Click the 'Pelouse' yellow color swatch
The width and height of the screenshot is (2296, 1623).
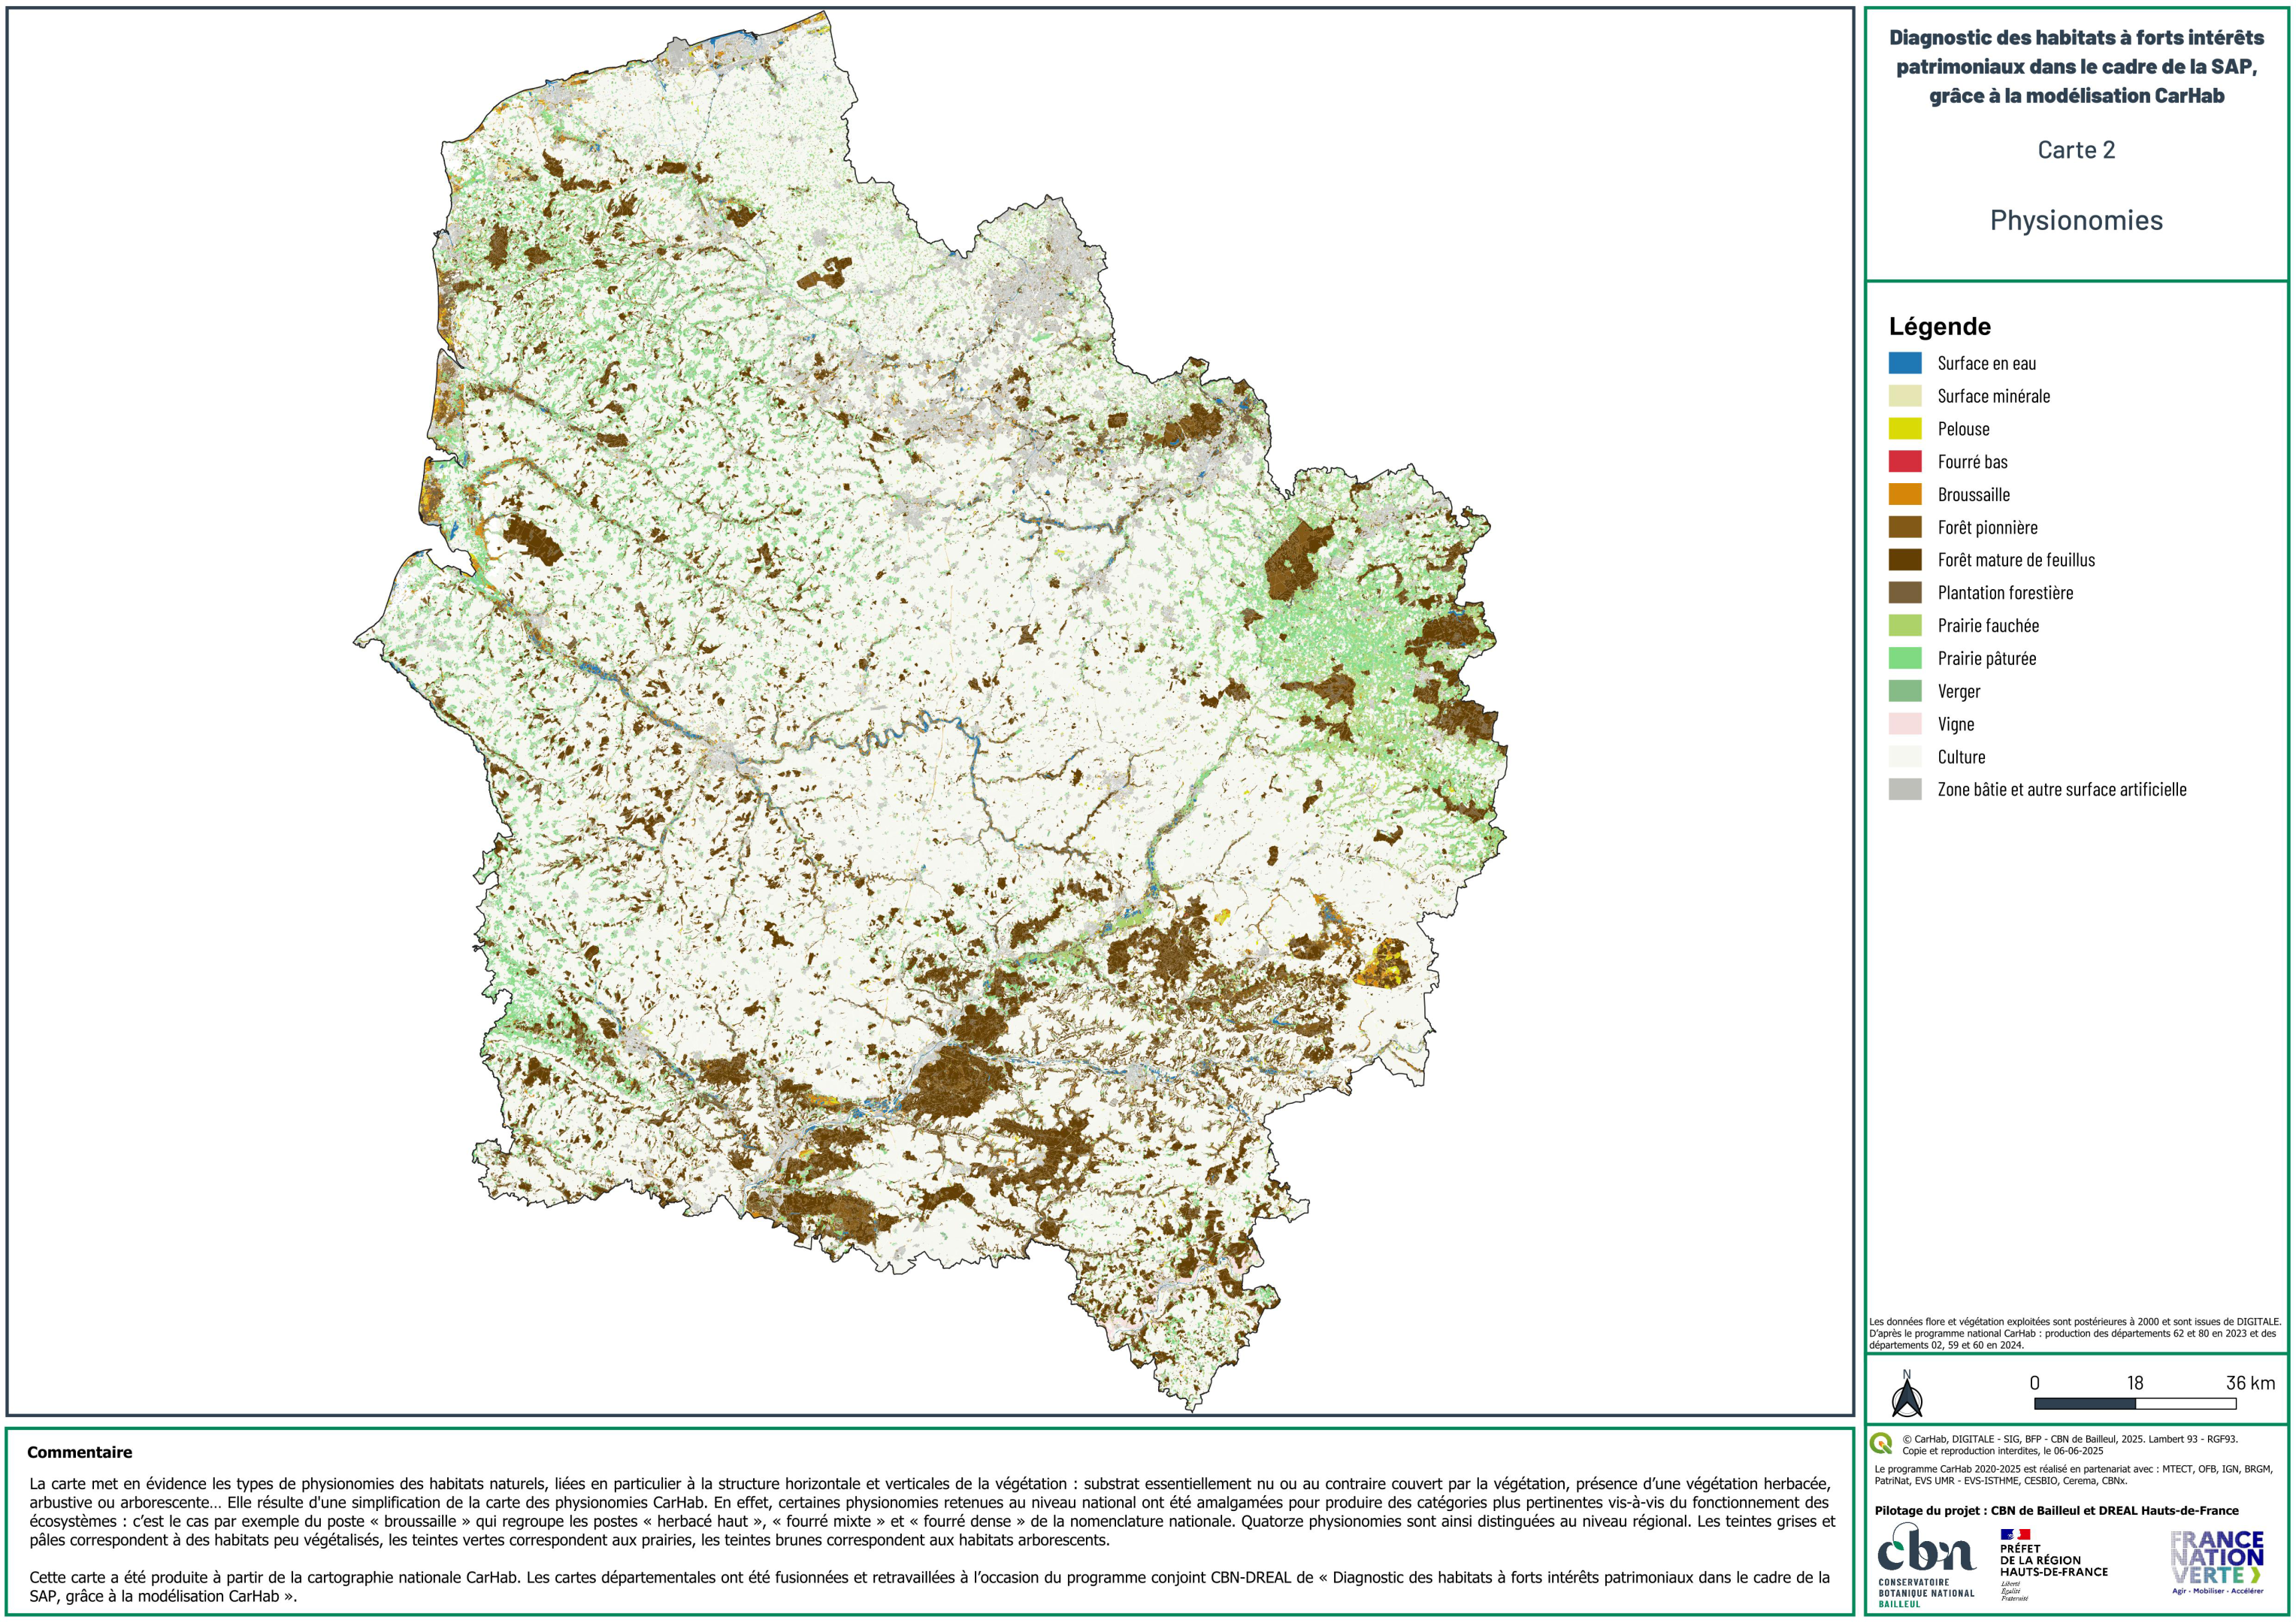coord(1906,428)
